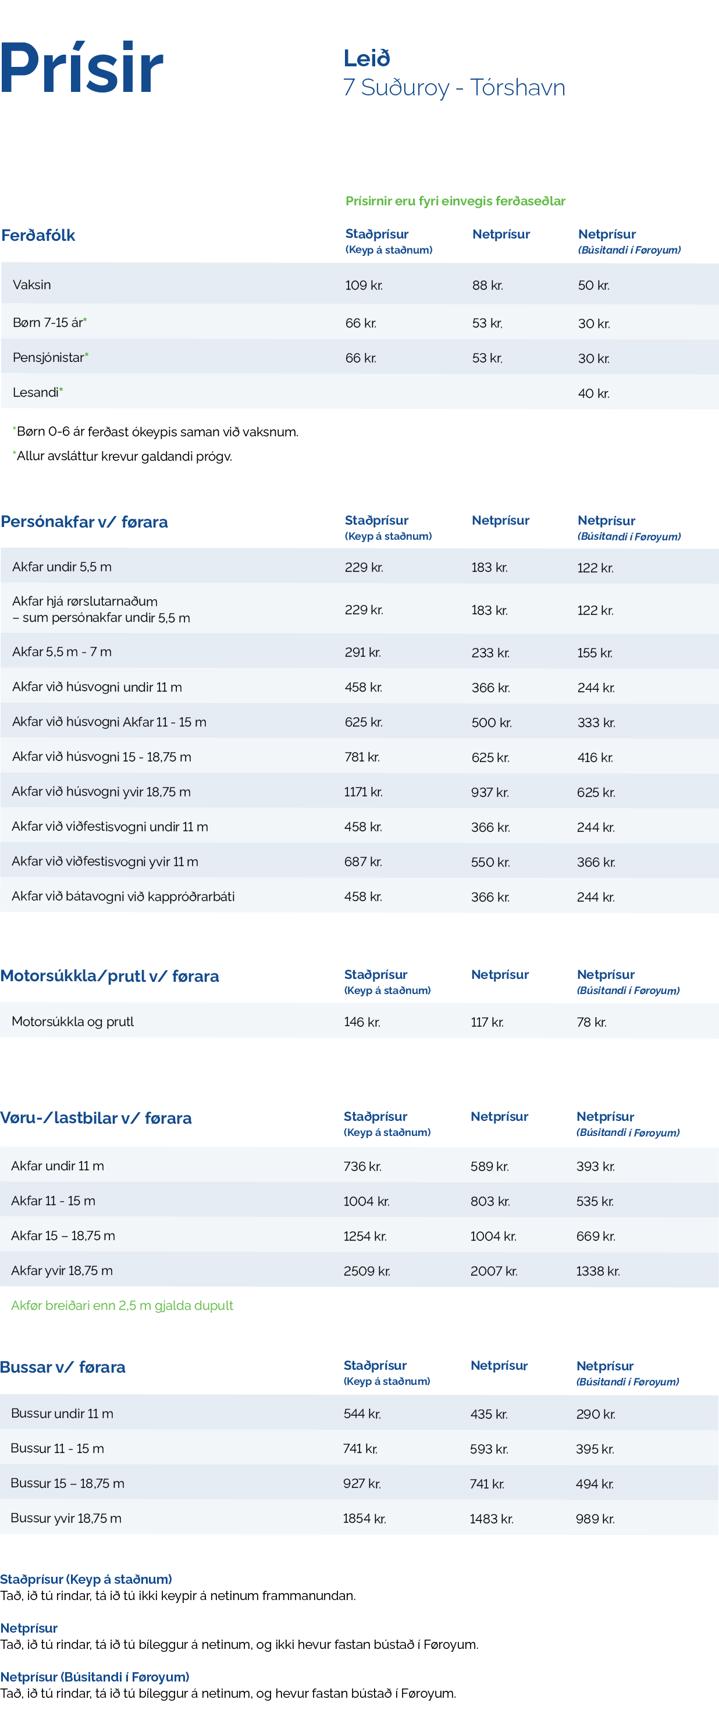Select the "Ferðafólk" section heading
The width and height of the screenshot is (719, 1710).
38,235
